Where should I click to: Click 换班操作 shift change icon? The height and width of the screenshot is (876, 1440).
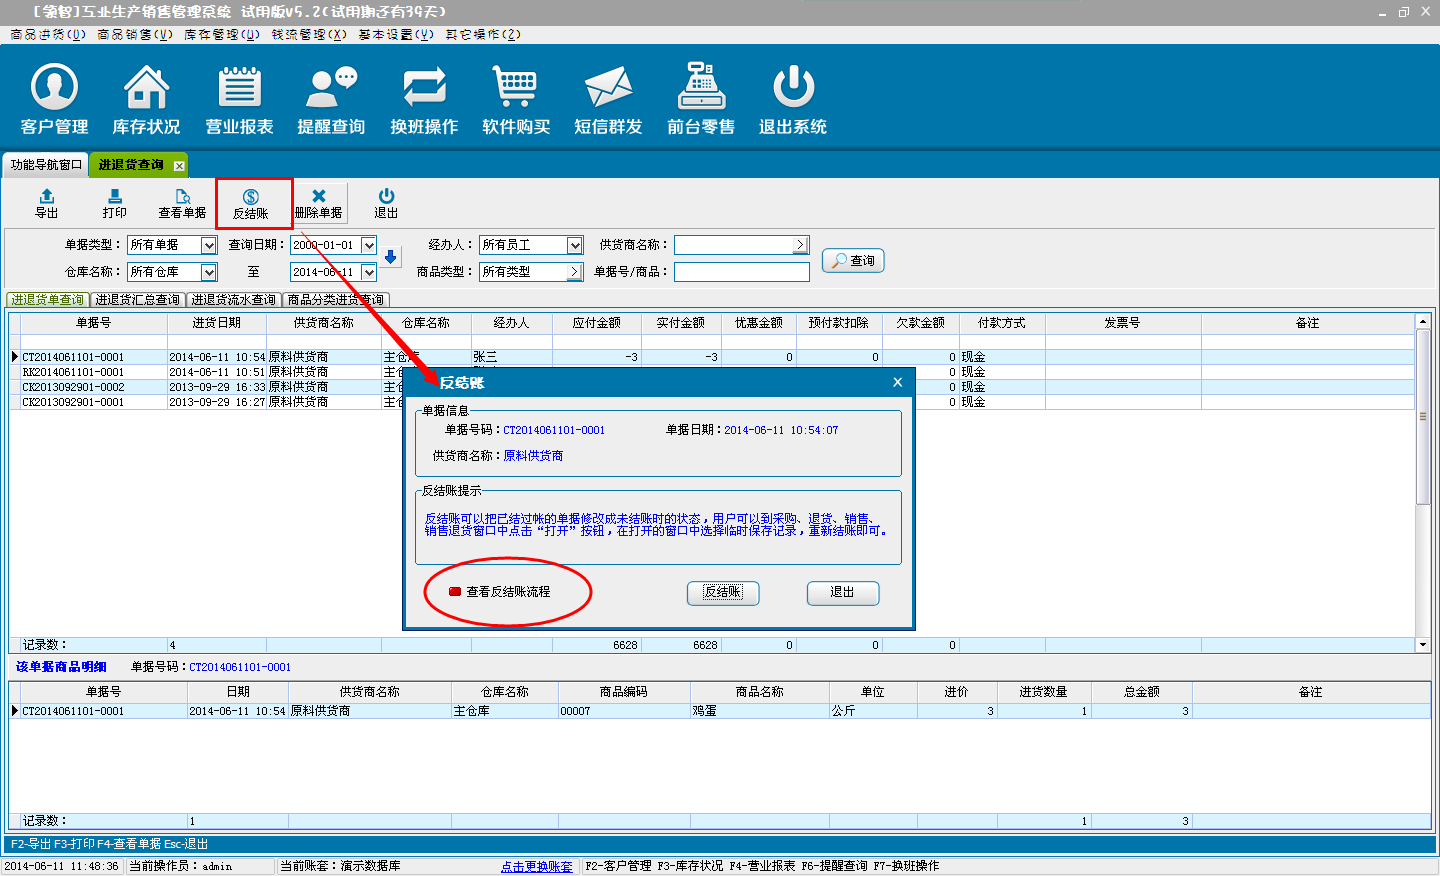pos(424,99)
